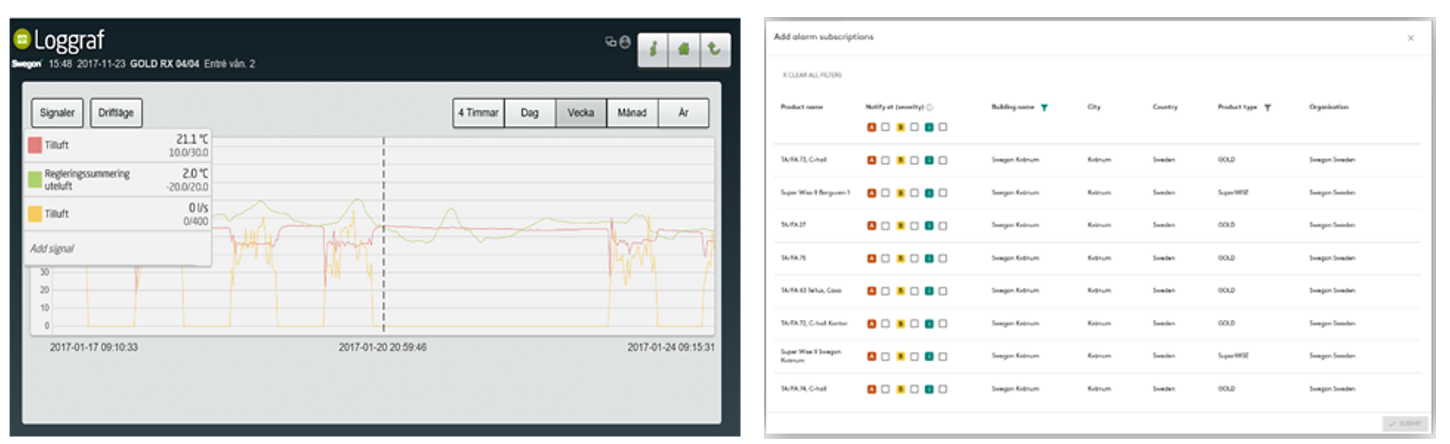Open the Building name filter icon
Screen dimensions: 1450x444
[1044, 107]
